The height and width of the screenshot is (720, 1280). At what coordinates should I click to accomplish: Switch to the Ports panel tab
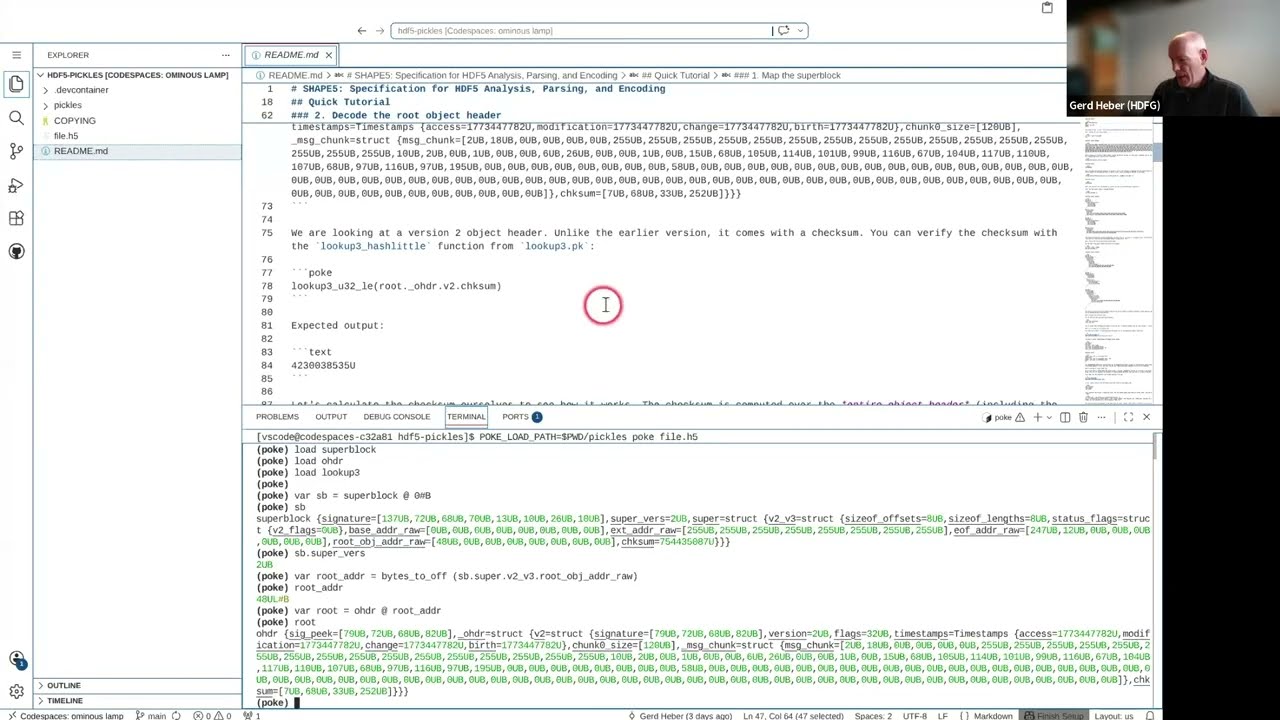click(x=522, y=417)
